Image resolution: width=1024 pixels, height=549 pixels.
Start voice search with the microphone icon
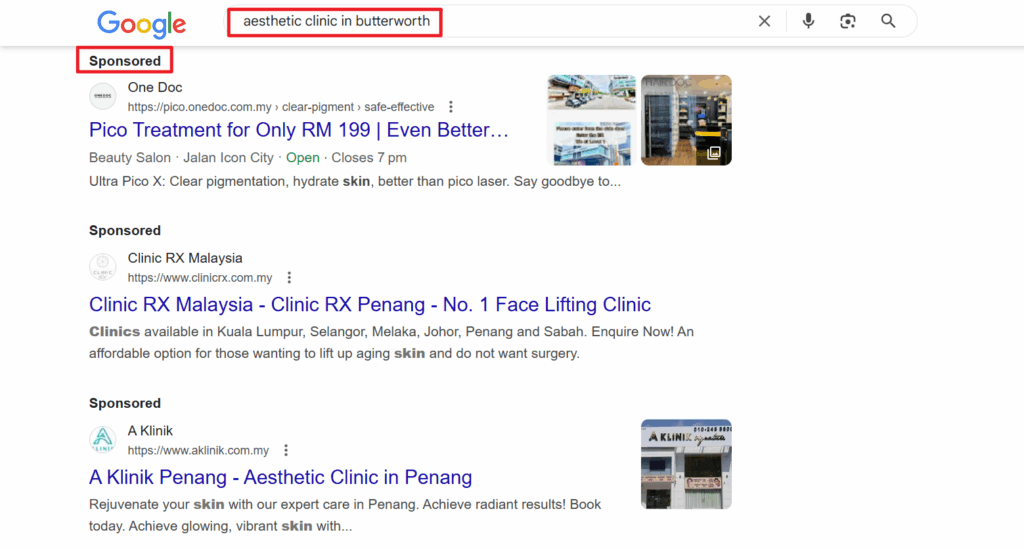[808, 21]
